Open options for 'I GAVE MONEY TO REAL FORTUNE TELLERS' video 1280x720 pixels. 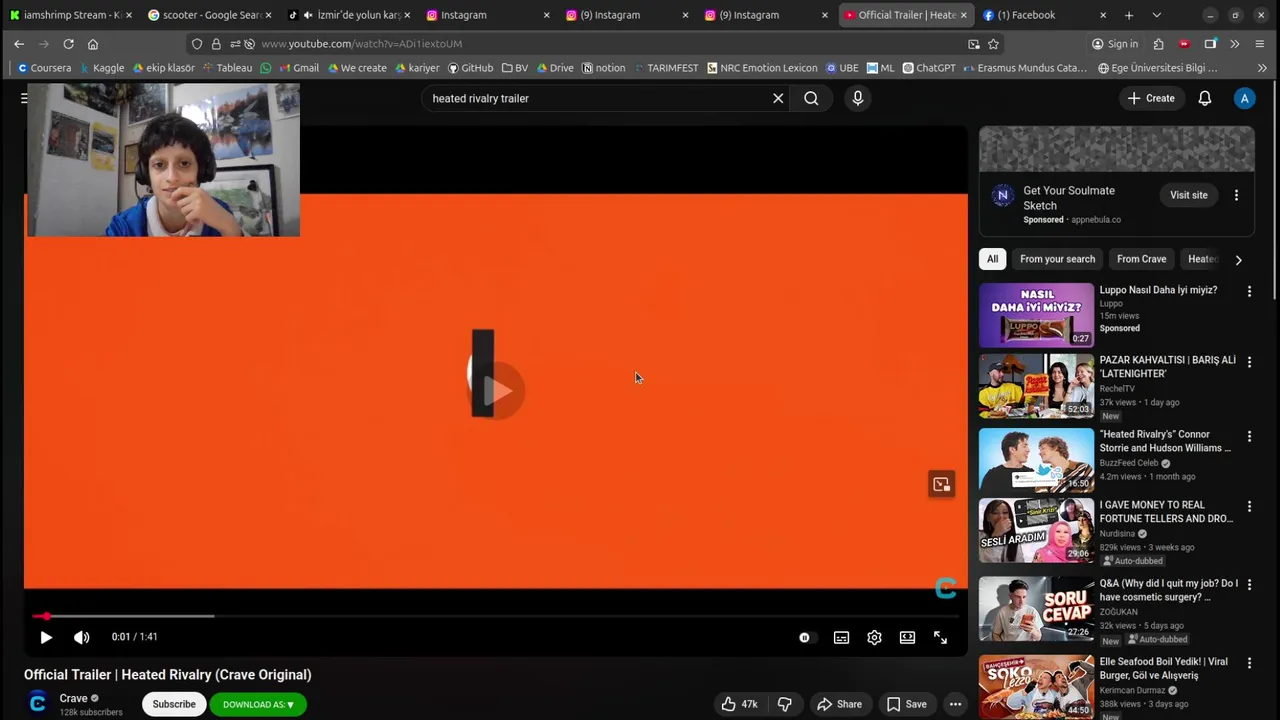tap(1249, 507)
